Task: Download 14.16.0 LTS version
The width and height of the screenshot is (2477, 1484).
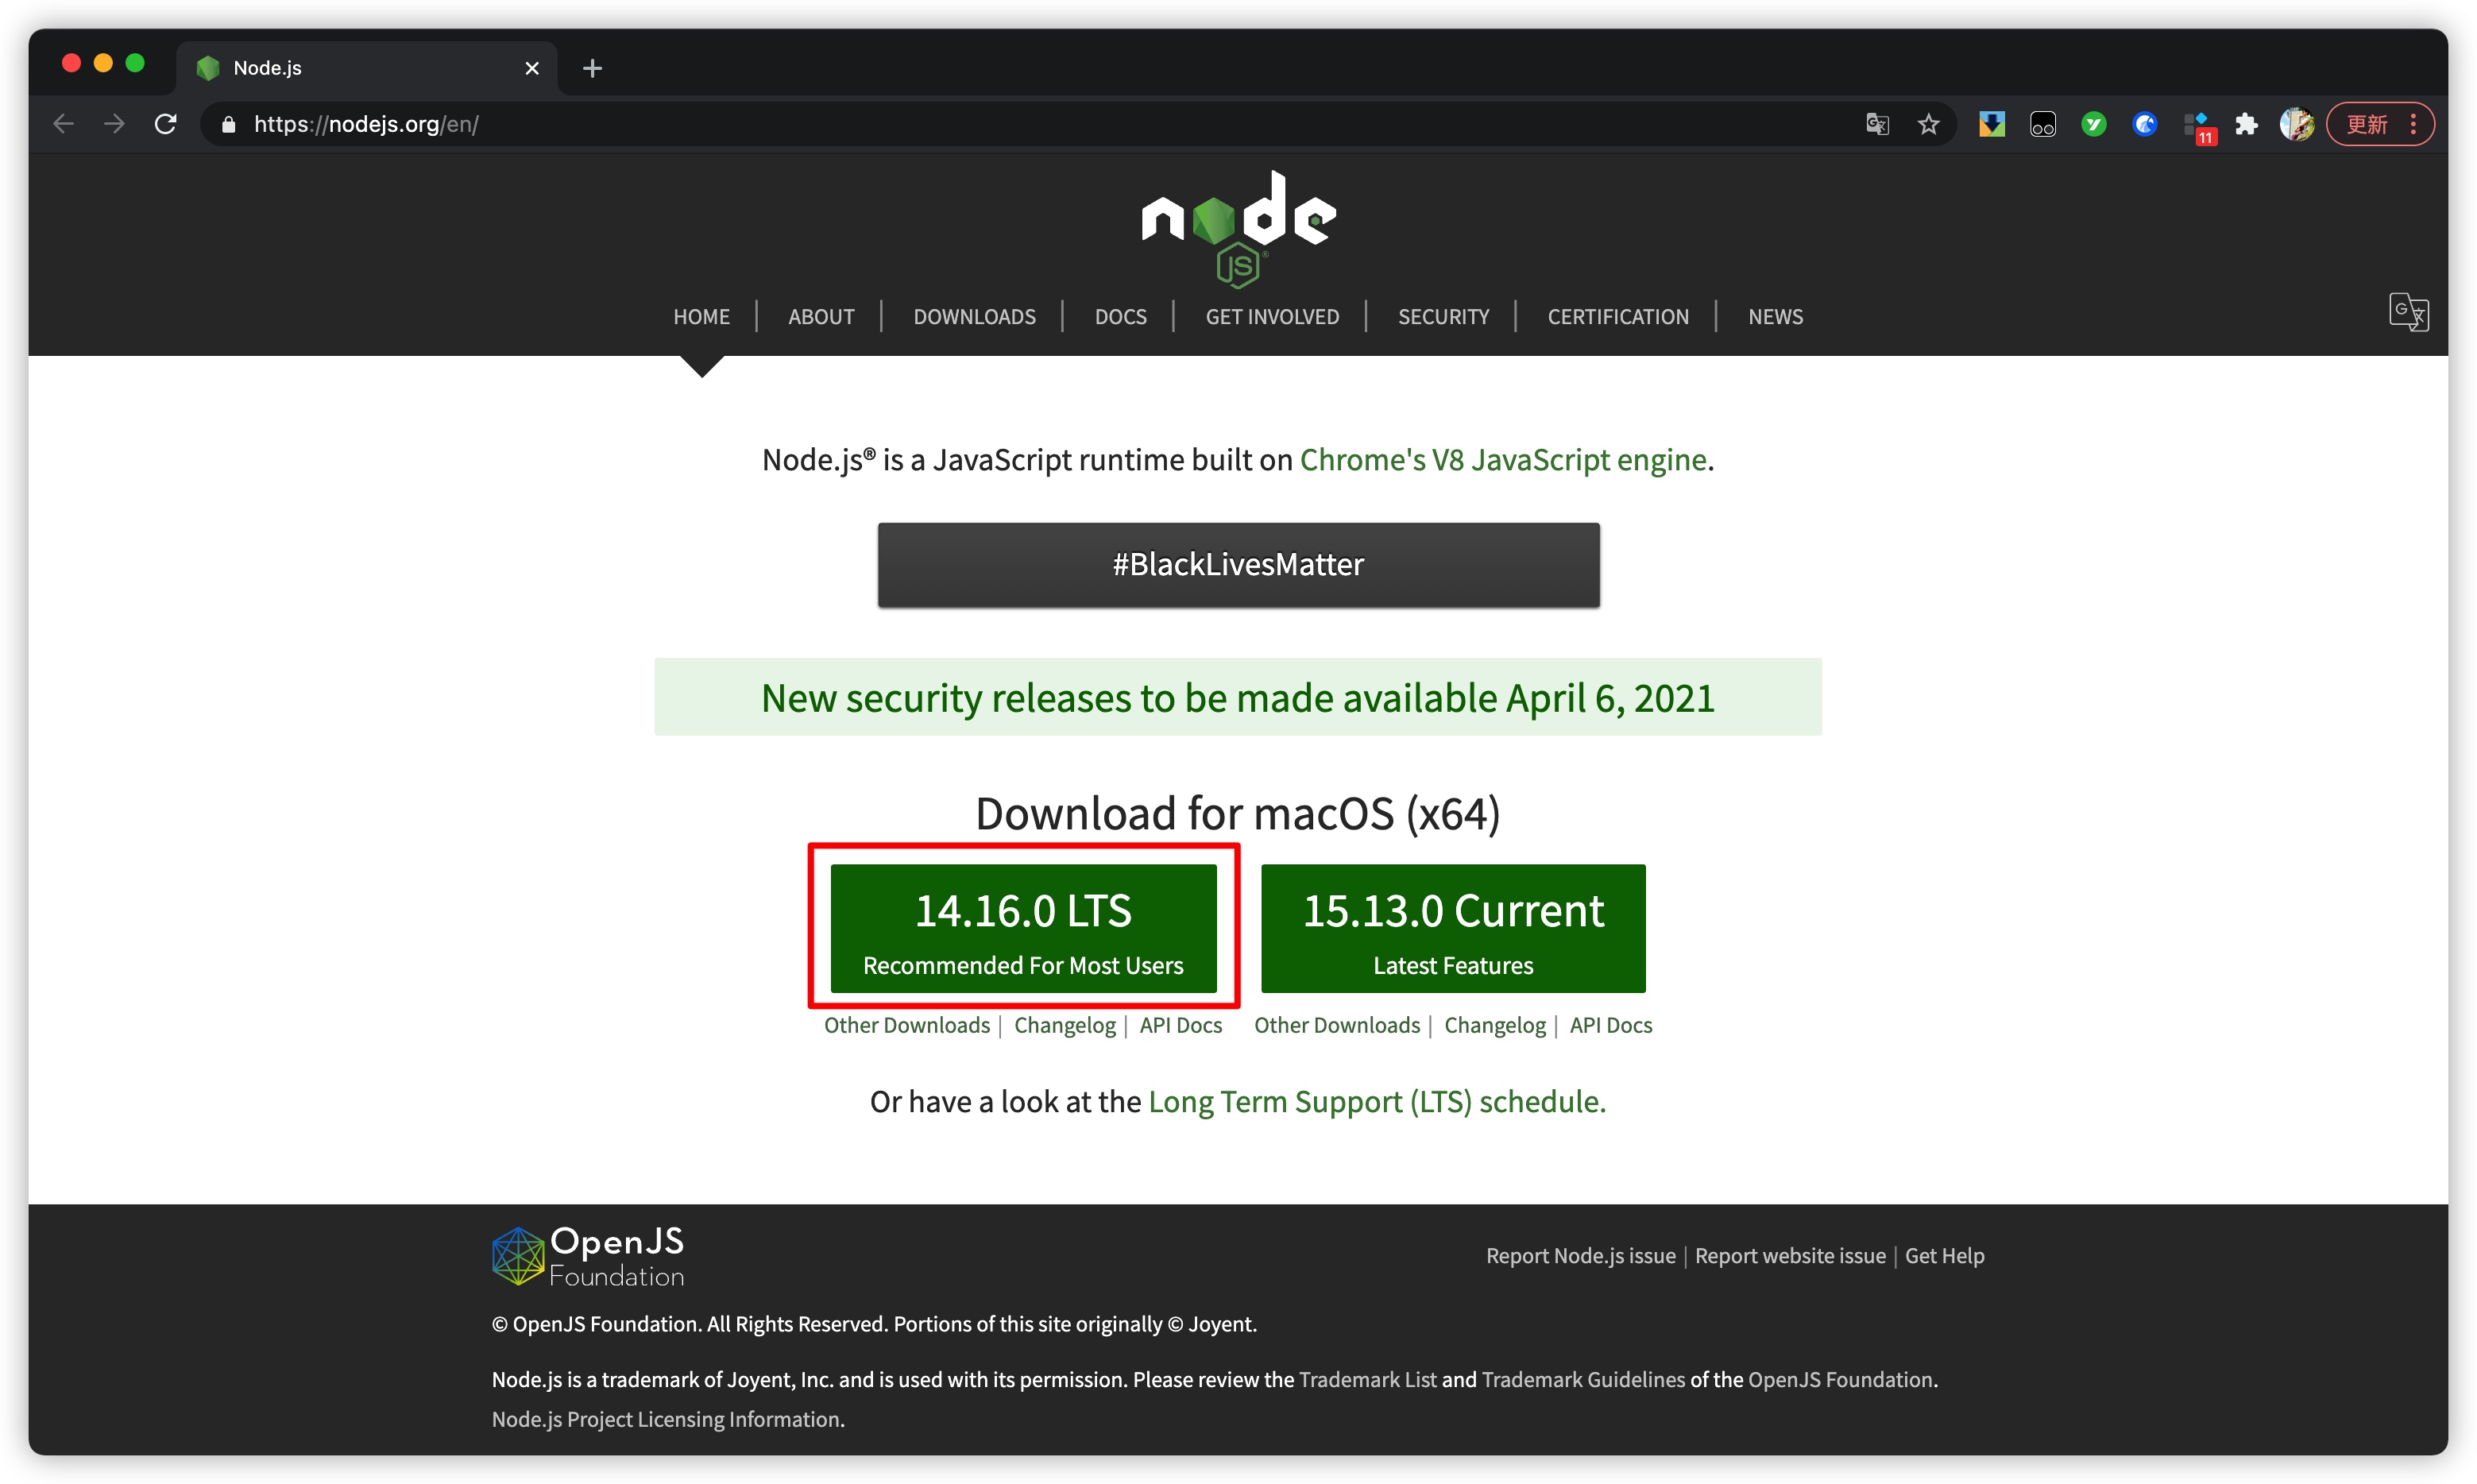Action: [1023, 928]
